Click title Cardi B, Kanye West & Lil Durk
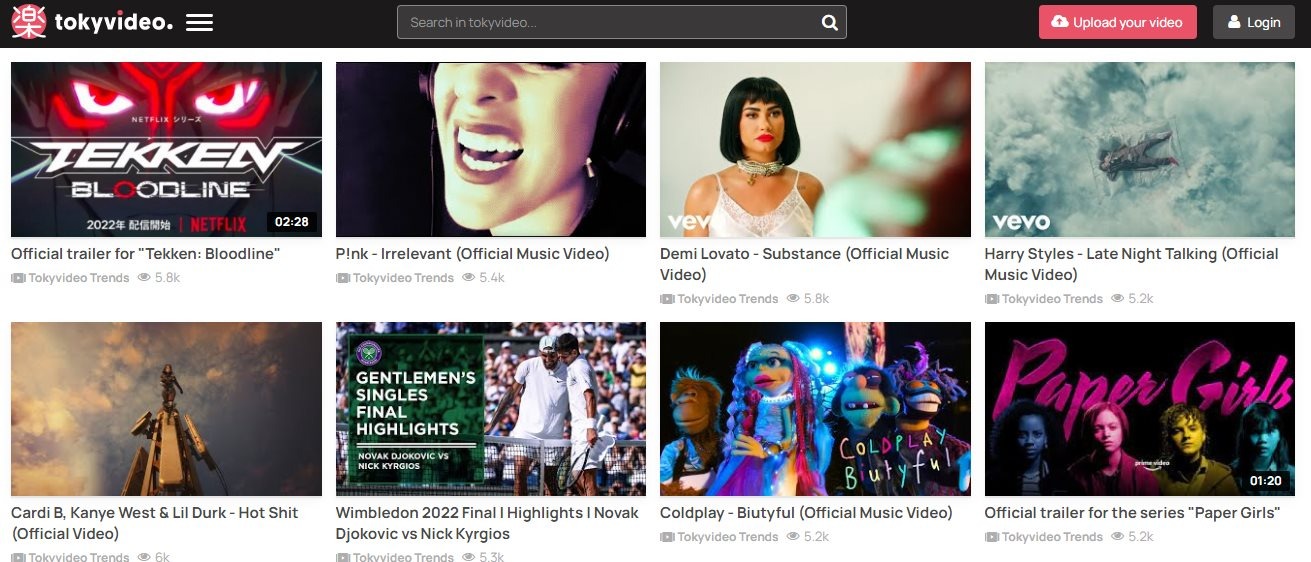Viewport: 1311px width, 562px height. [x=155, y=523]
